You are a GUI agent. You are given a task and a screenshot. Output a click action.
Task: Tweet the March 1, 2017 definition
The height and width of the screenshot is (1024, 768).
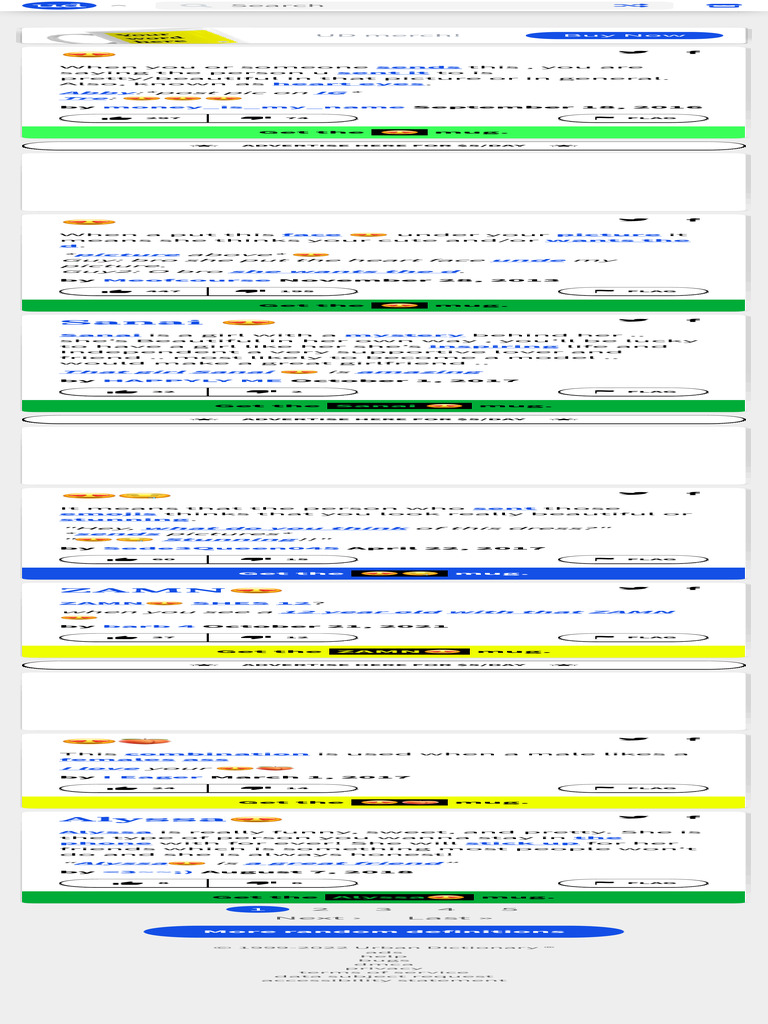(633, 739)
